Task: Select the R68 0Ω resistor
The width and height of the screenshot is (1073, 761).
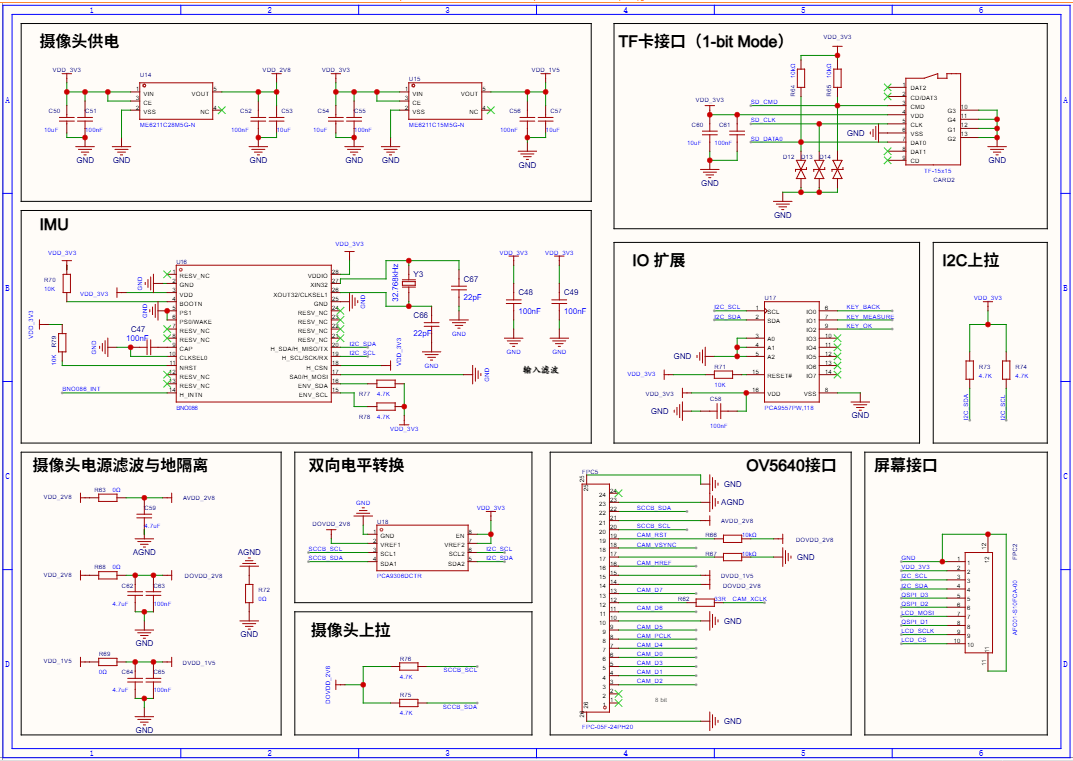Action: (108, 576)
